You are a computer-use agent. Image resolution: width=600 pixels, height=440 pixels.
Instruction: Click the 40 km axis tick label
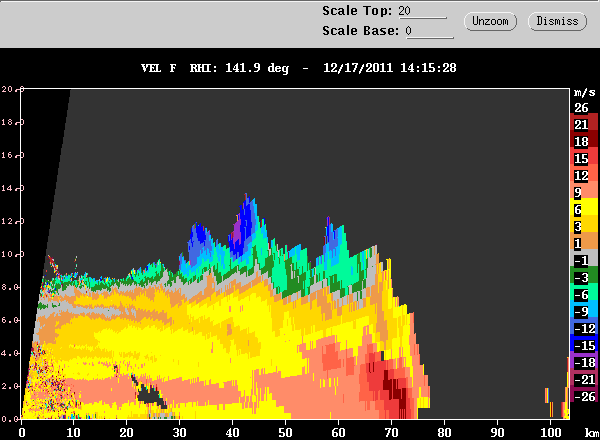[233, 433]
